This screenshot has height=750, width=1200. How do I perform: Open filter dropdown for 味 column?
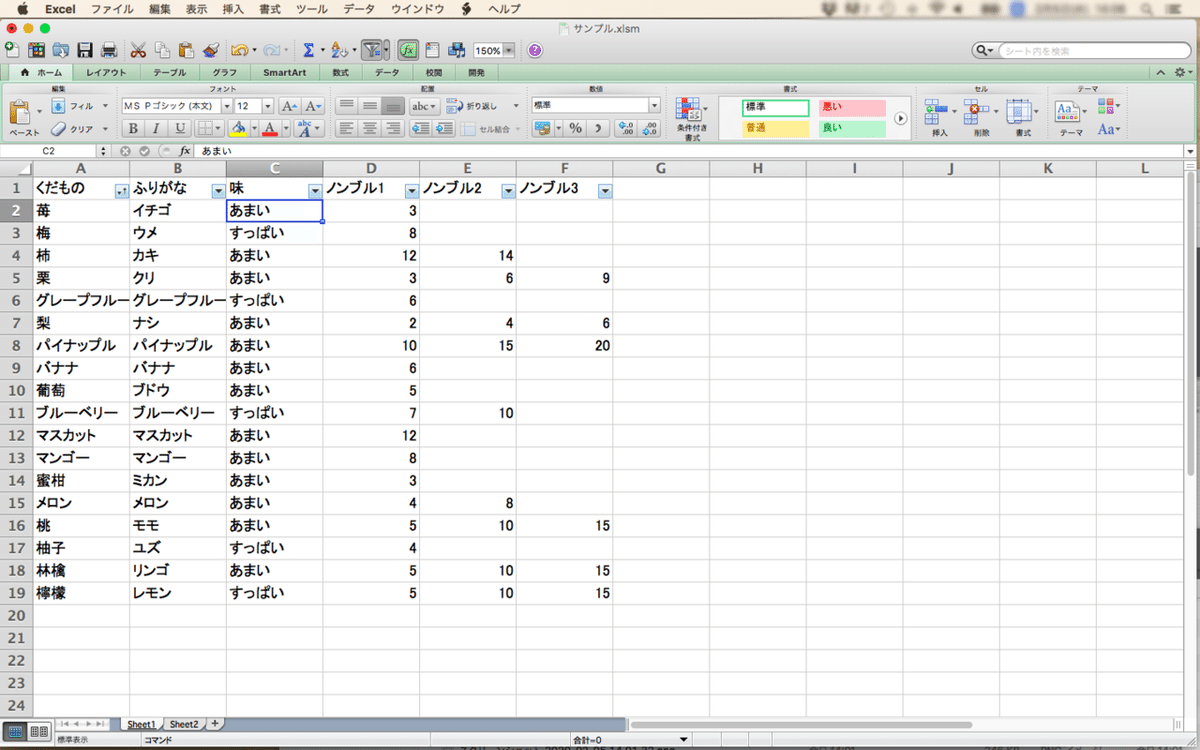pos(315,190)
